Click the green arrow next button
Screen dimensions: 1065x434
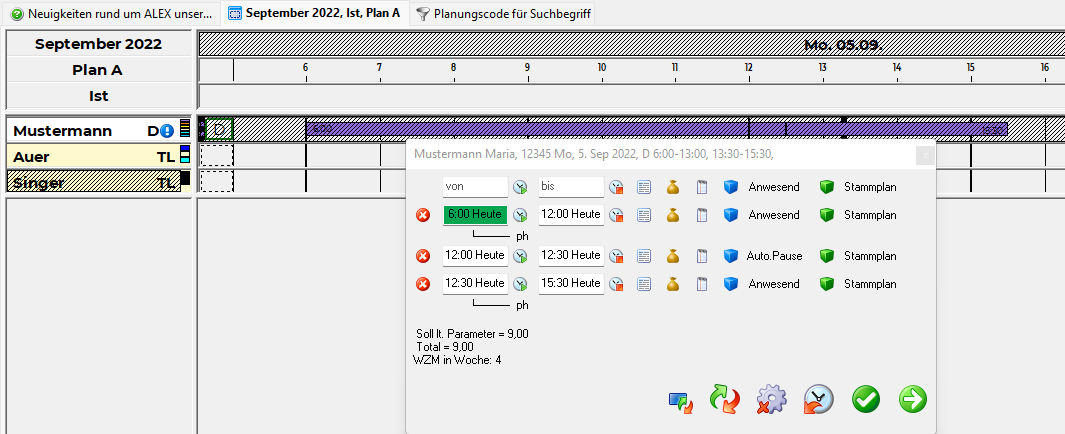(x=912, y=399)
